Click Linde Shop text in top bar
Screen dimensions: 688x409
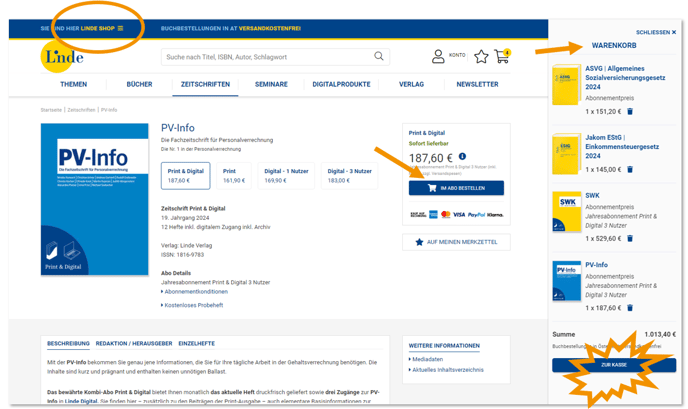click(x=97, y=29)
